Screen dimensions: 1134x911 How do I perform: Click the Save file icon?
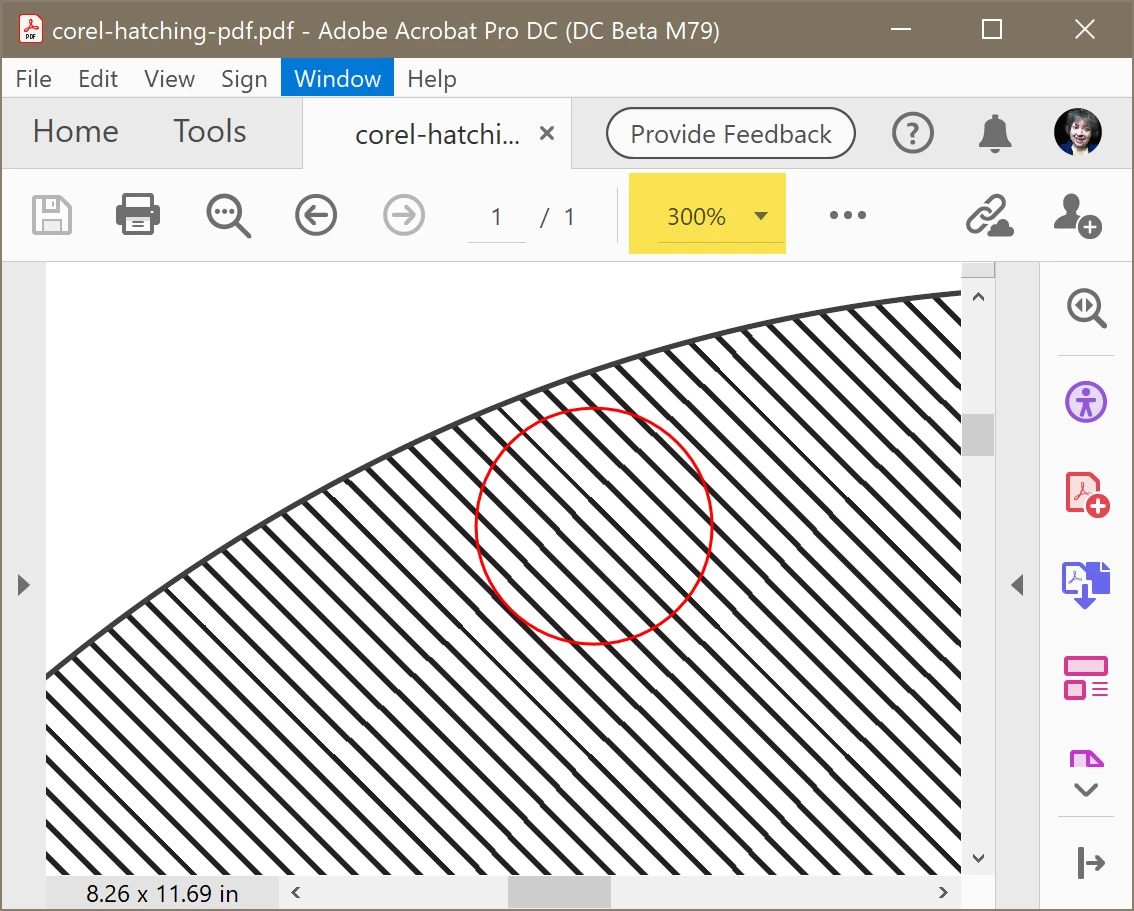(x=52, y=215)
